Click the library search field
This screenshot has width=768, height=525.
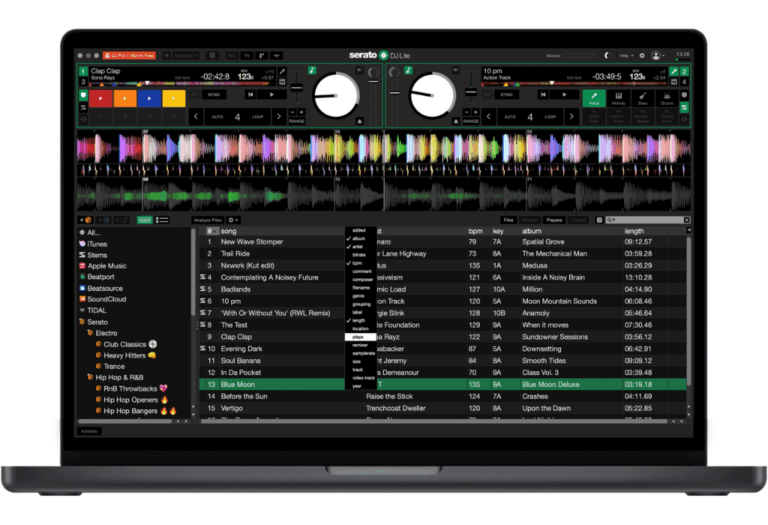pyautogui.click(x=648, y=220)
